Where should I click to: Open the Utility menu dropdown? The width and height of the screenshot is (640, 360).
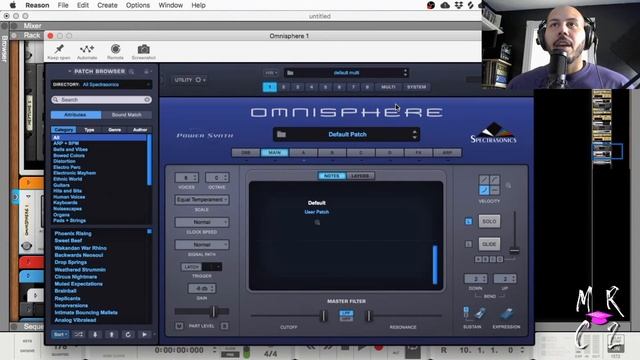[190, 80]
